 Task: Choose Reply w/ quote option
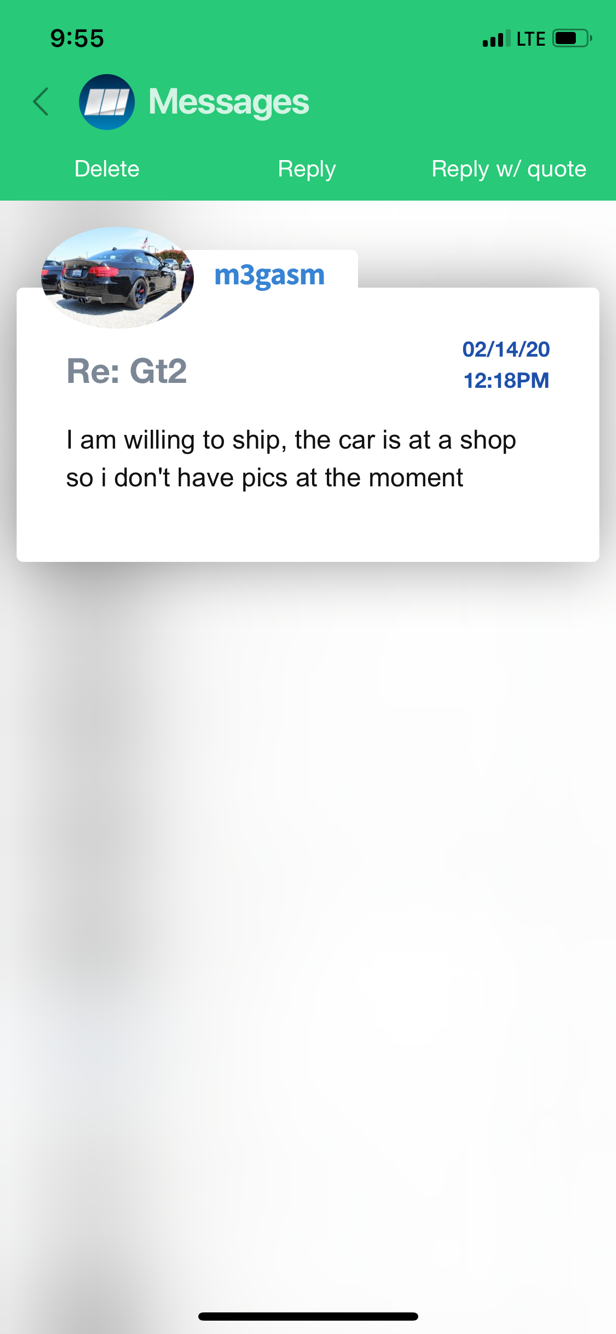[508, 169]
